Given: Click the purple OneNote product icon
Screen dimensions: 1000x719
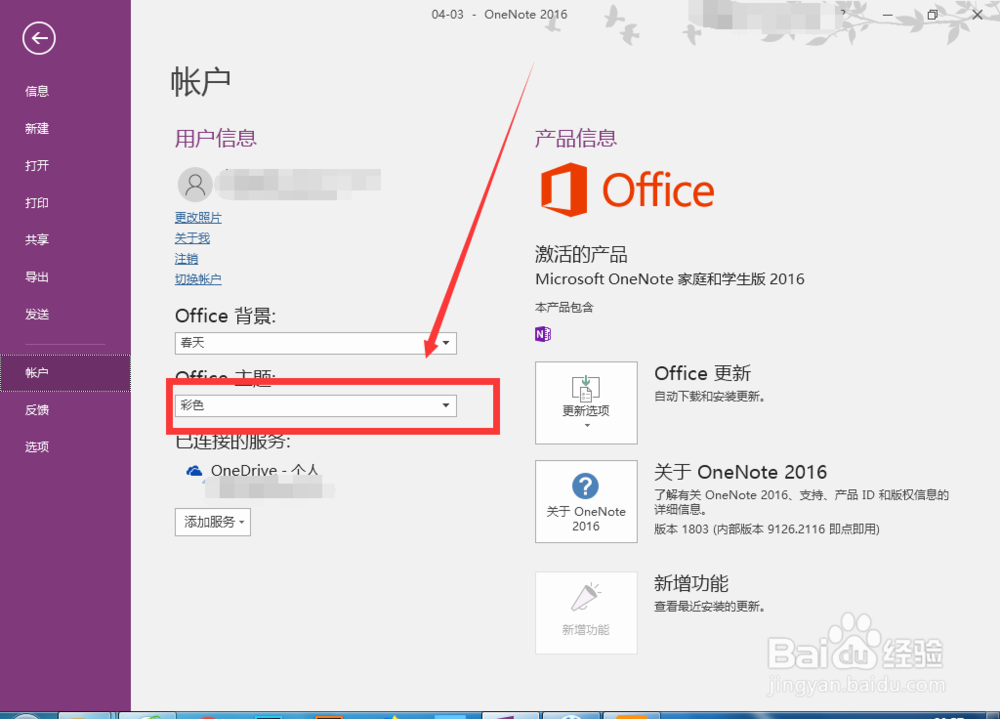Looking at the screenshot, I should coord(543,334).
